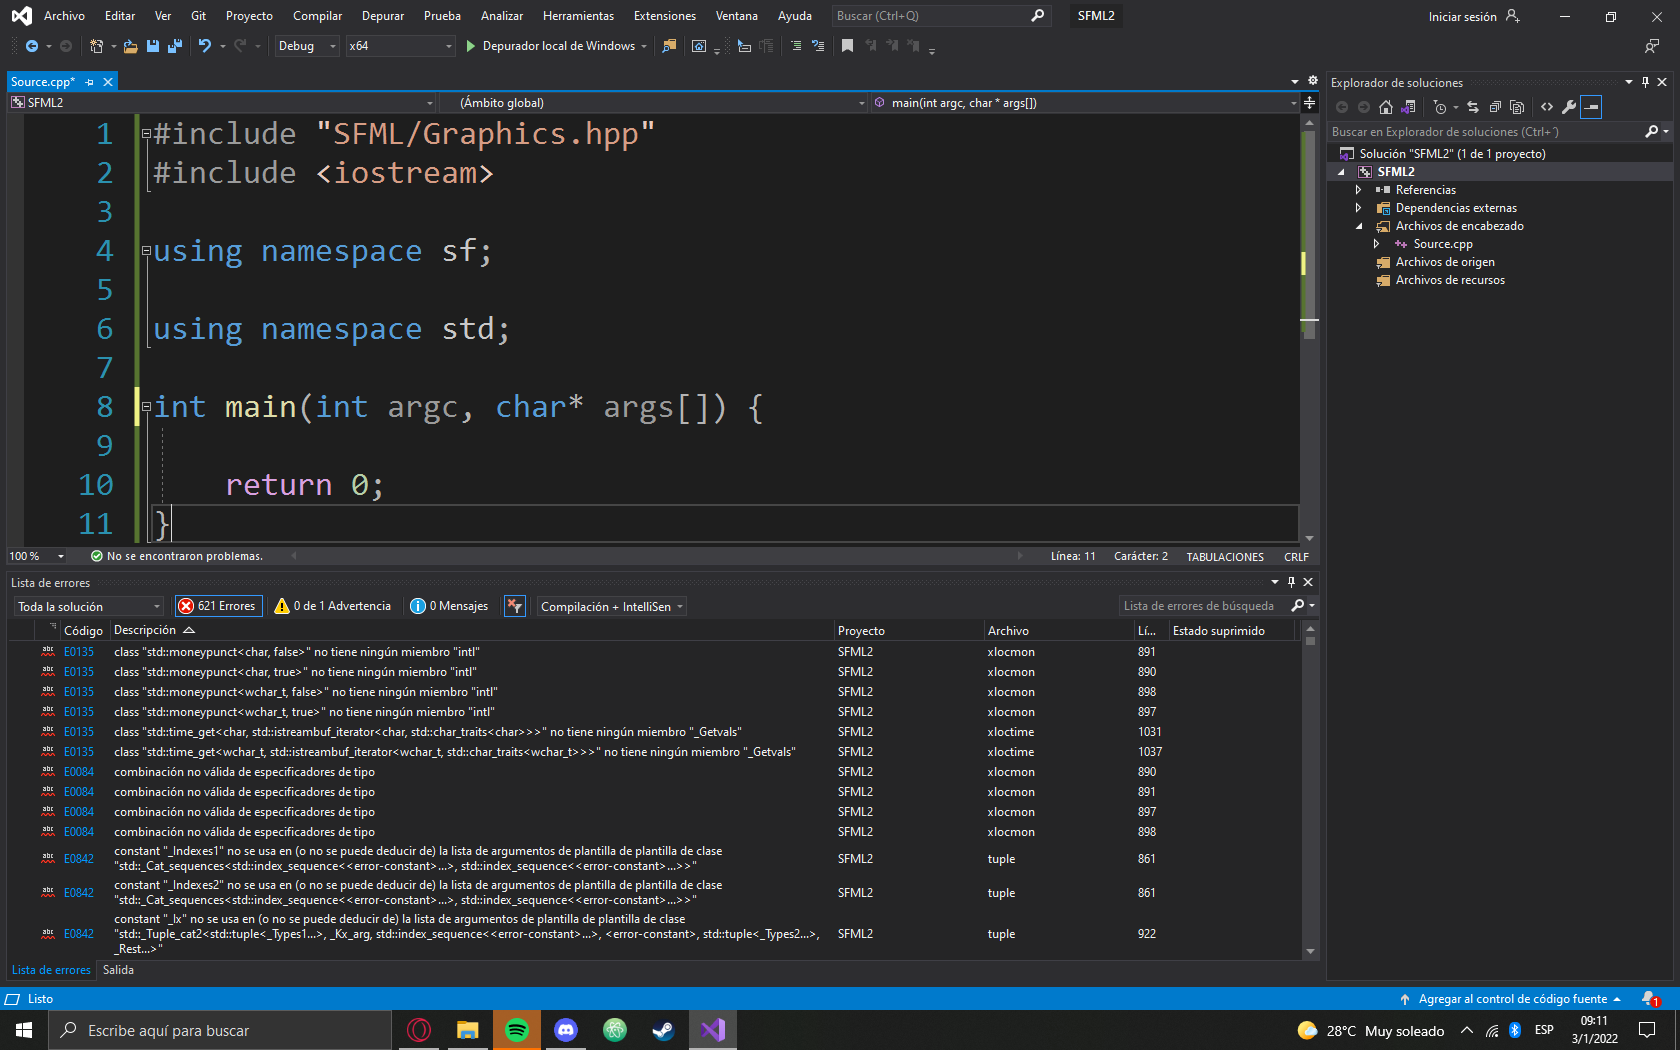Expand the Referencias tree node
Screen dimensions: 1680x1050
coord(1358,190)
